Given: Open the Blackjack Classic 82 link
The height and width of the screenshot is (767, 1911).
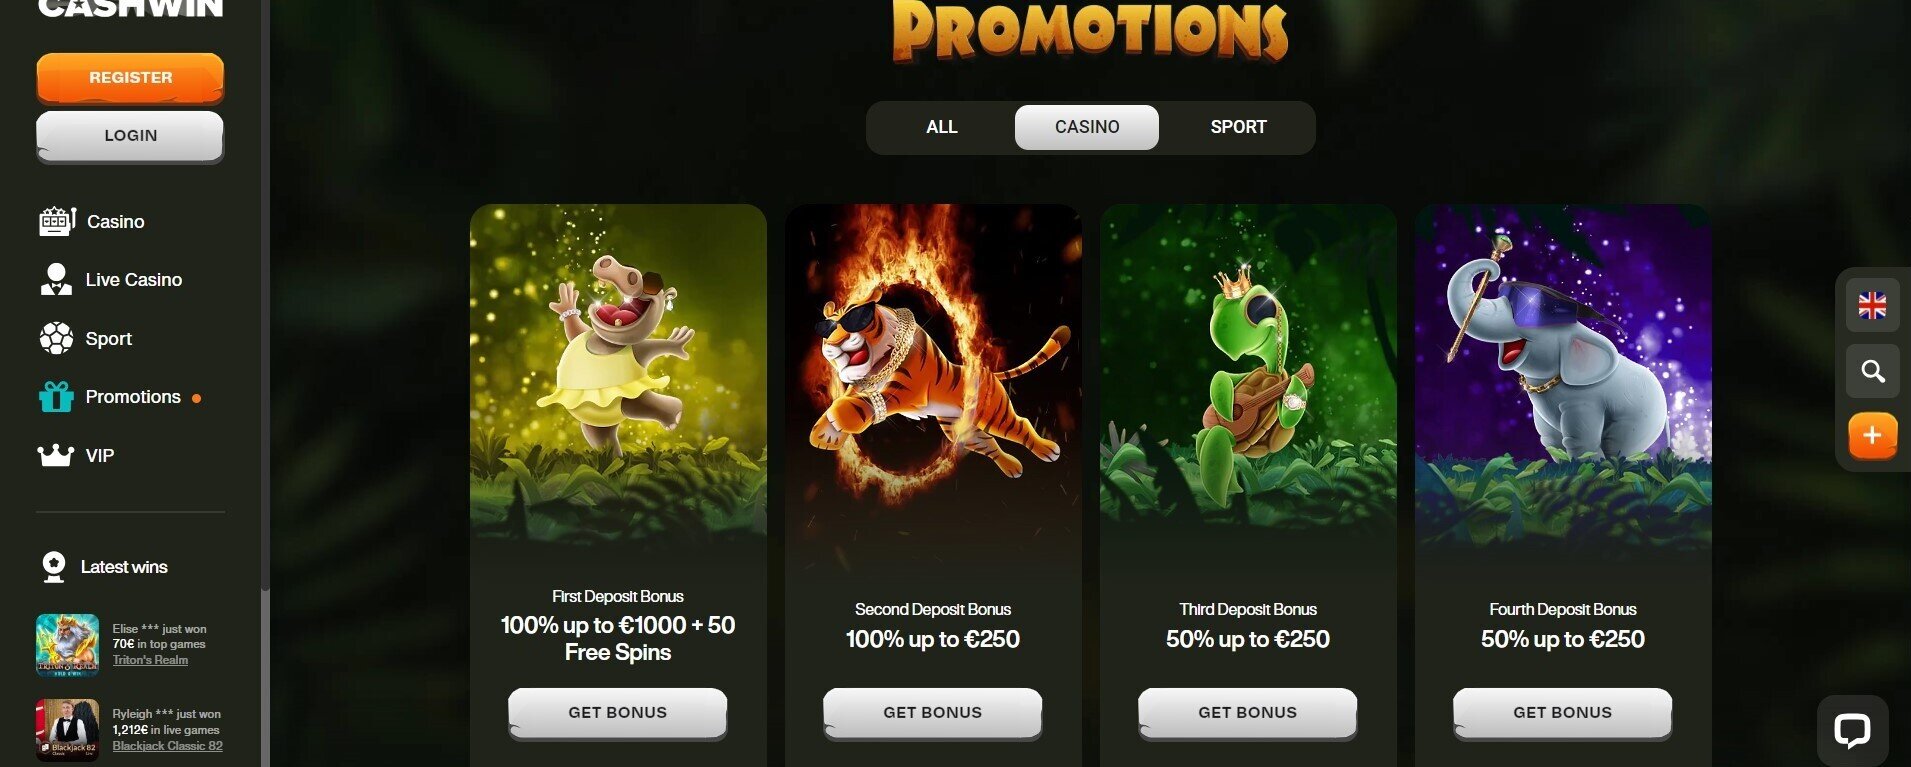Looking at the screenshot, I should click(x=167, y=746).
